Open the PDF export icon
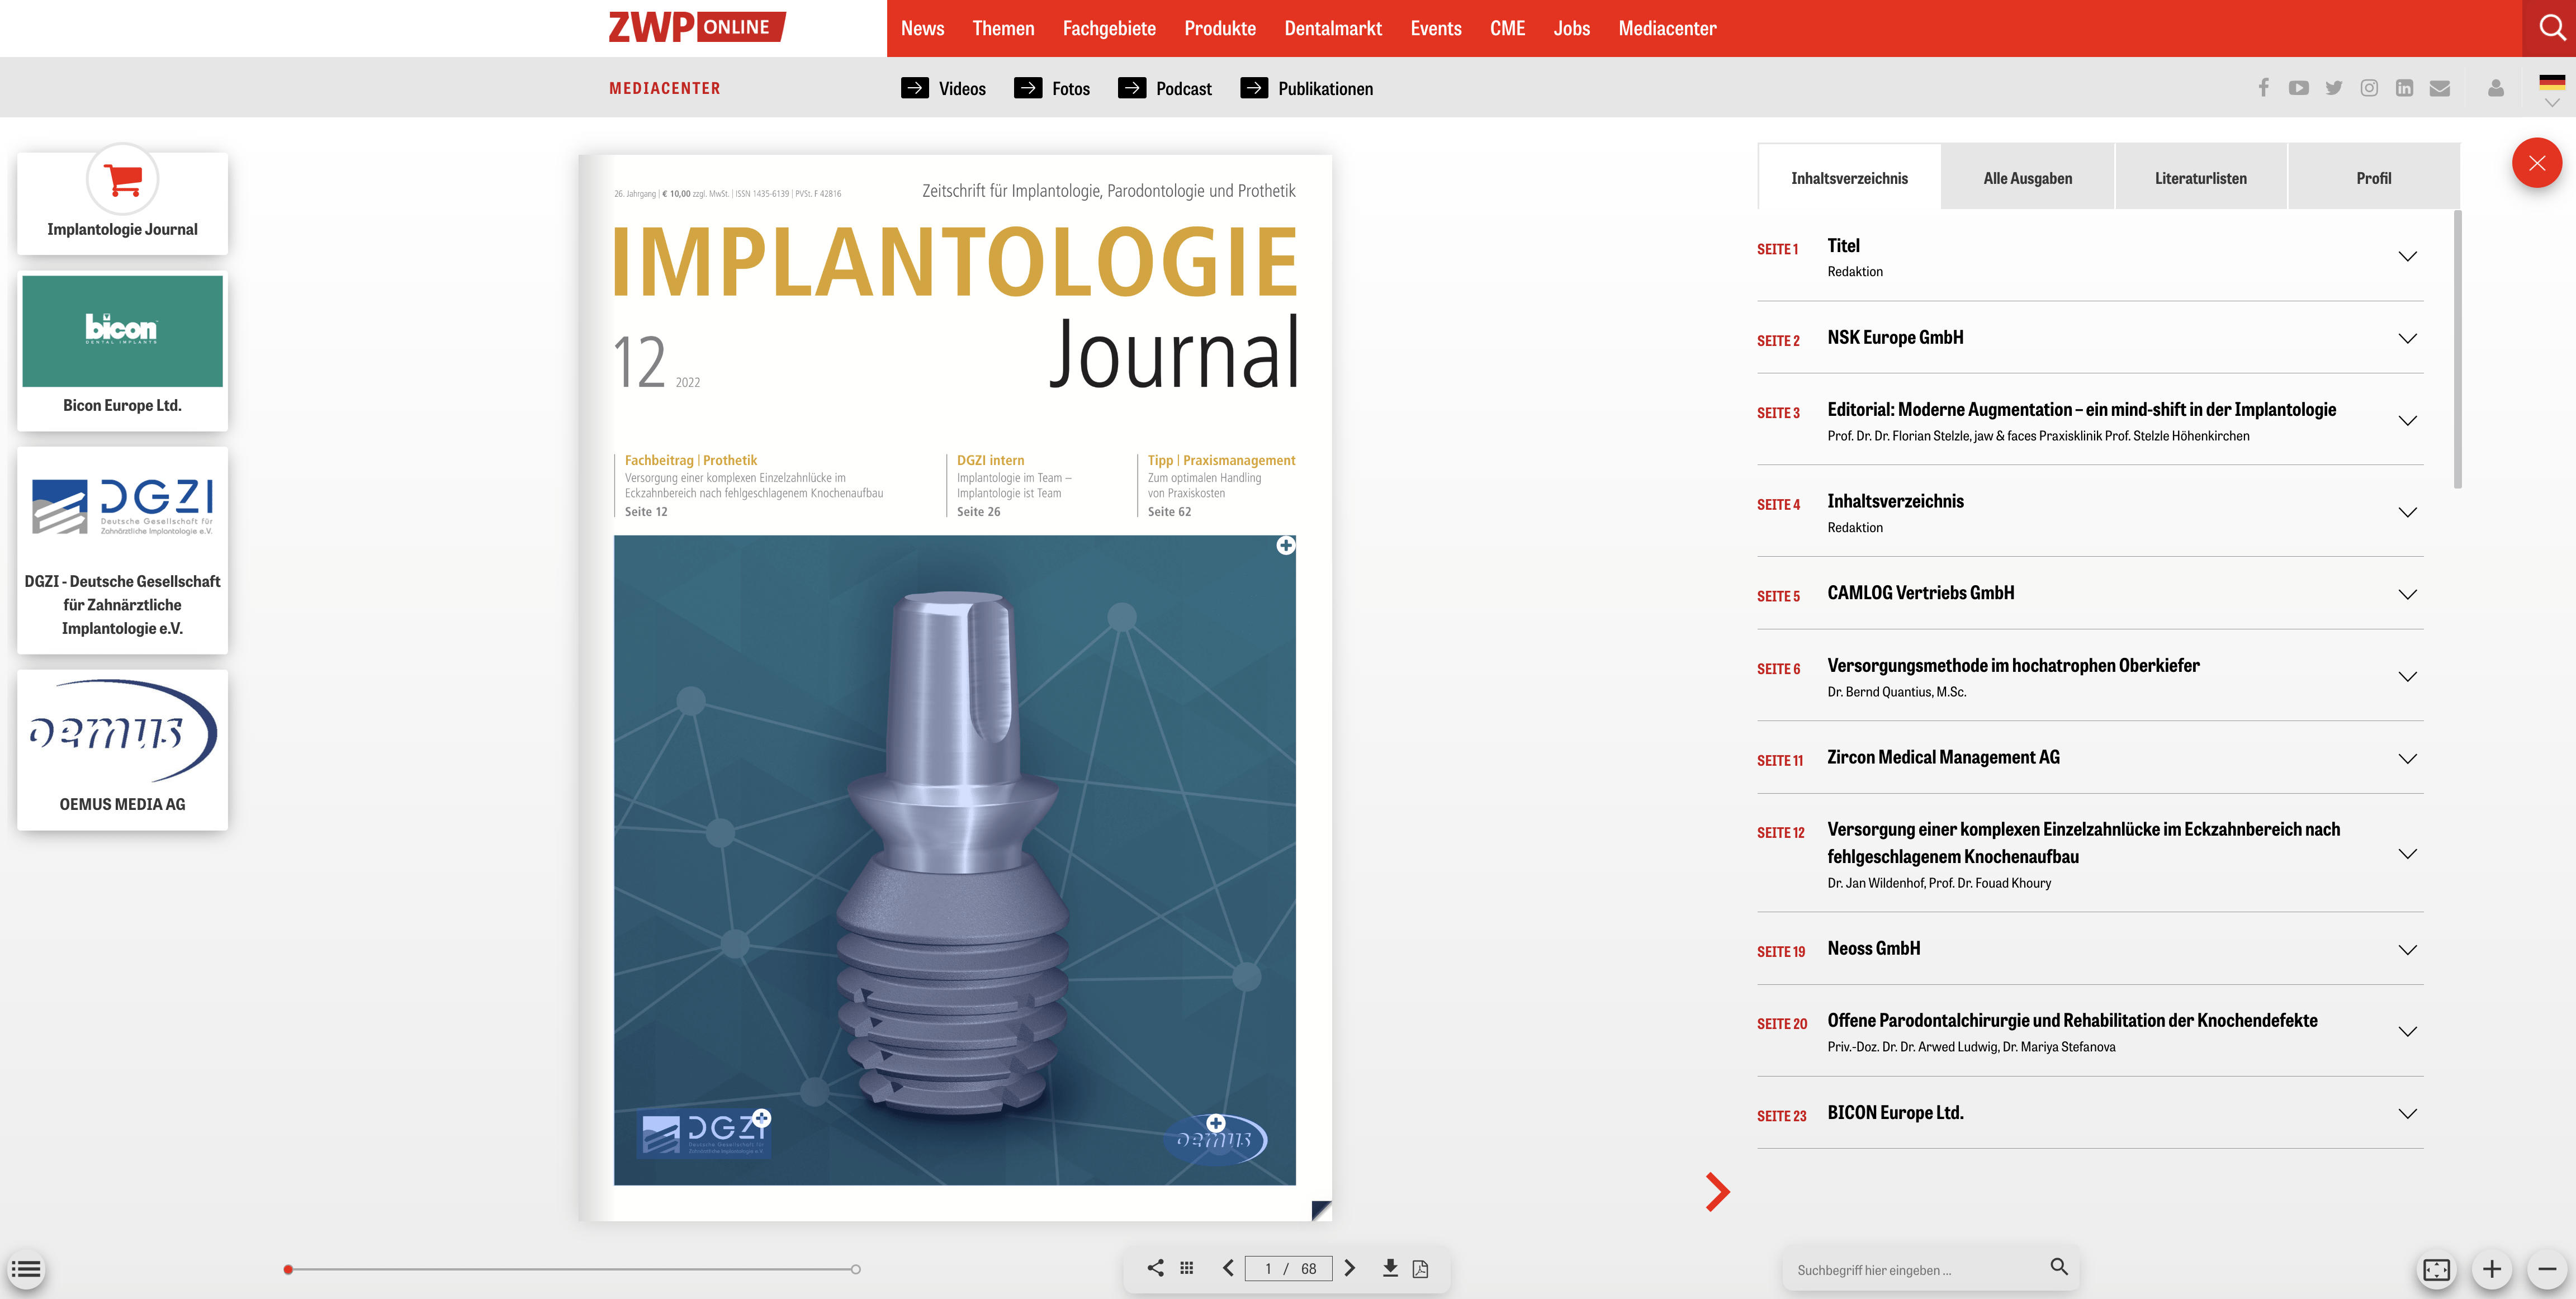This screenshot has height=1299, width=2576. [1420, 1268]
